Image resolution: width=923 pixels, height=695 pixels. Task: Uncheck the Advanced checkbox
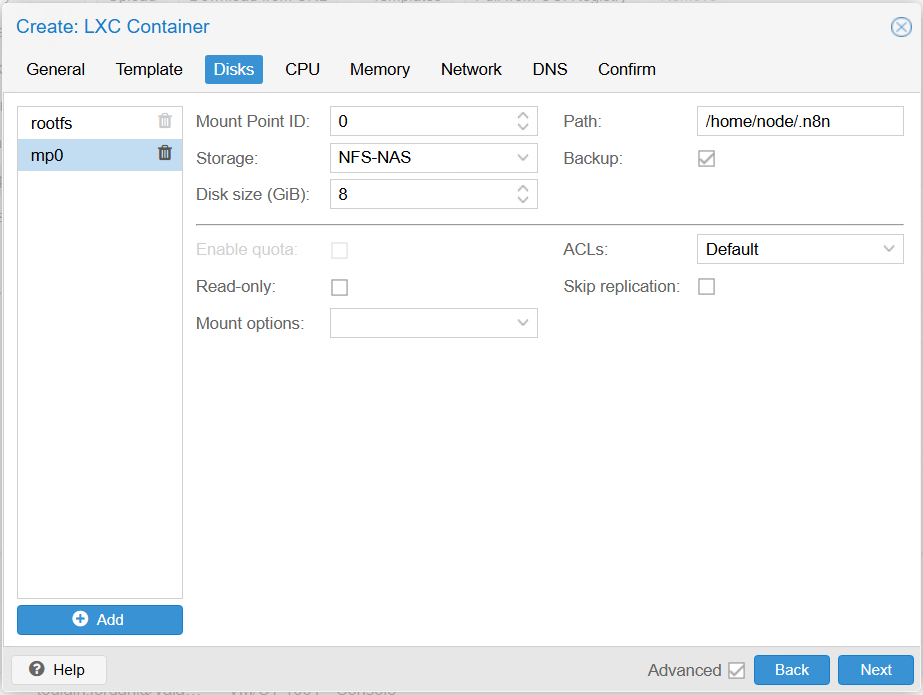coord(737,670)
